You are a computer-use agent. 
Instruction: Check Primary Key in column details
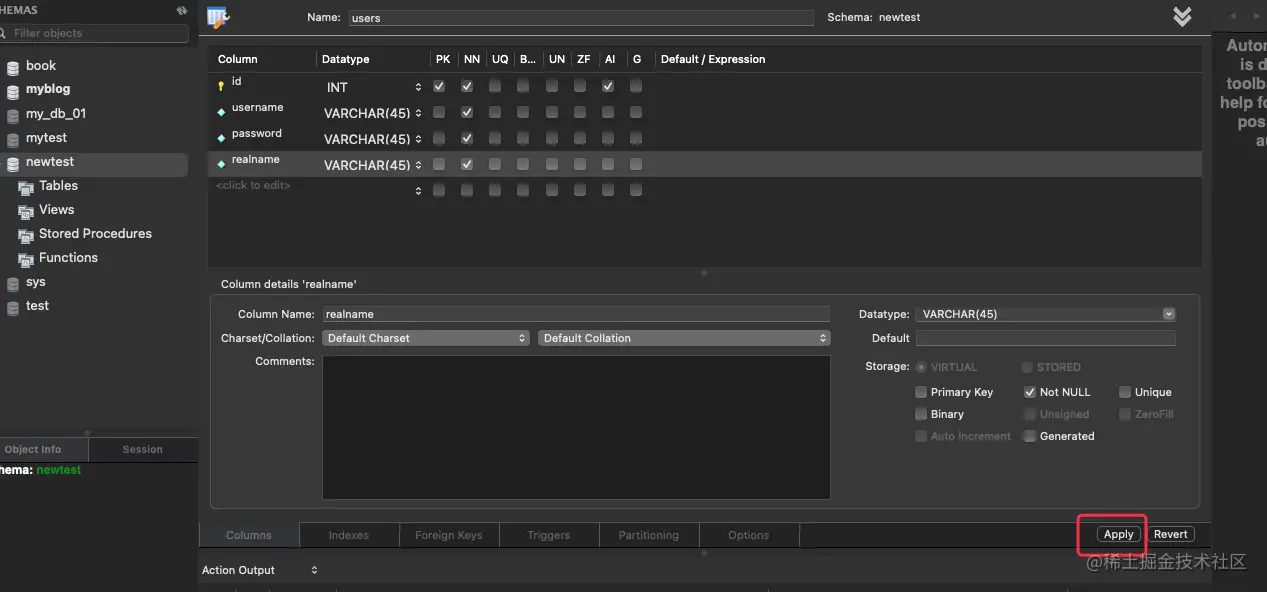[921, 392]
